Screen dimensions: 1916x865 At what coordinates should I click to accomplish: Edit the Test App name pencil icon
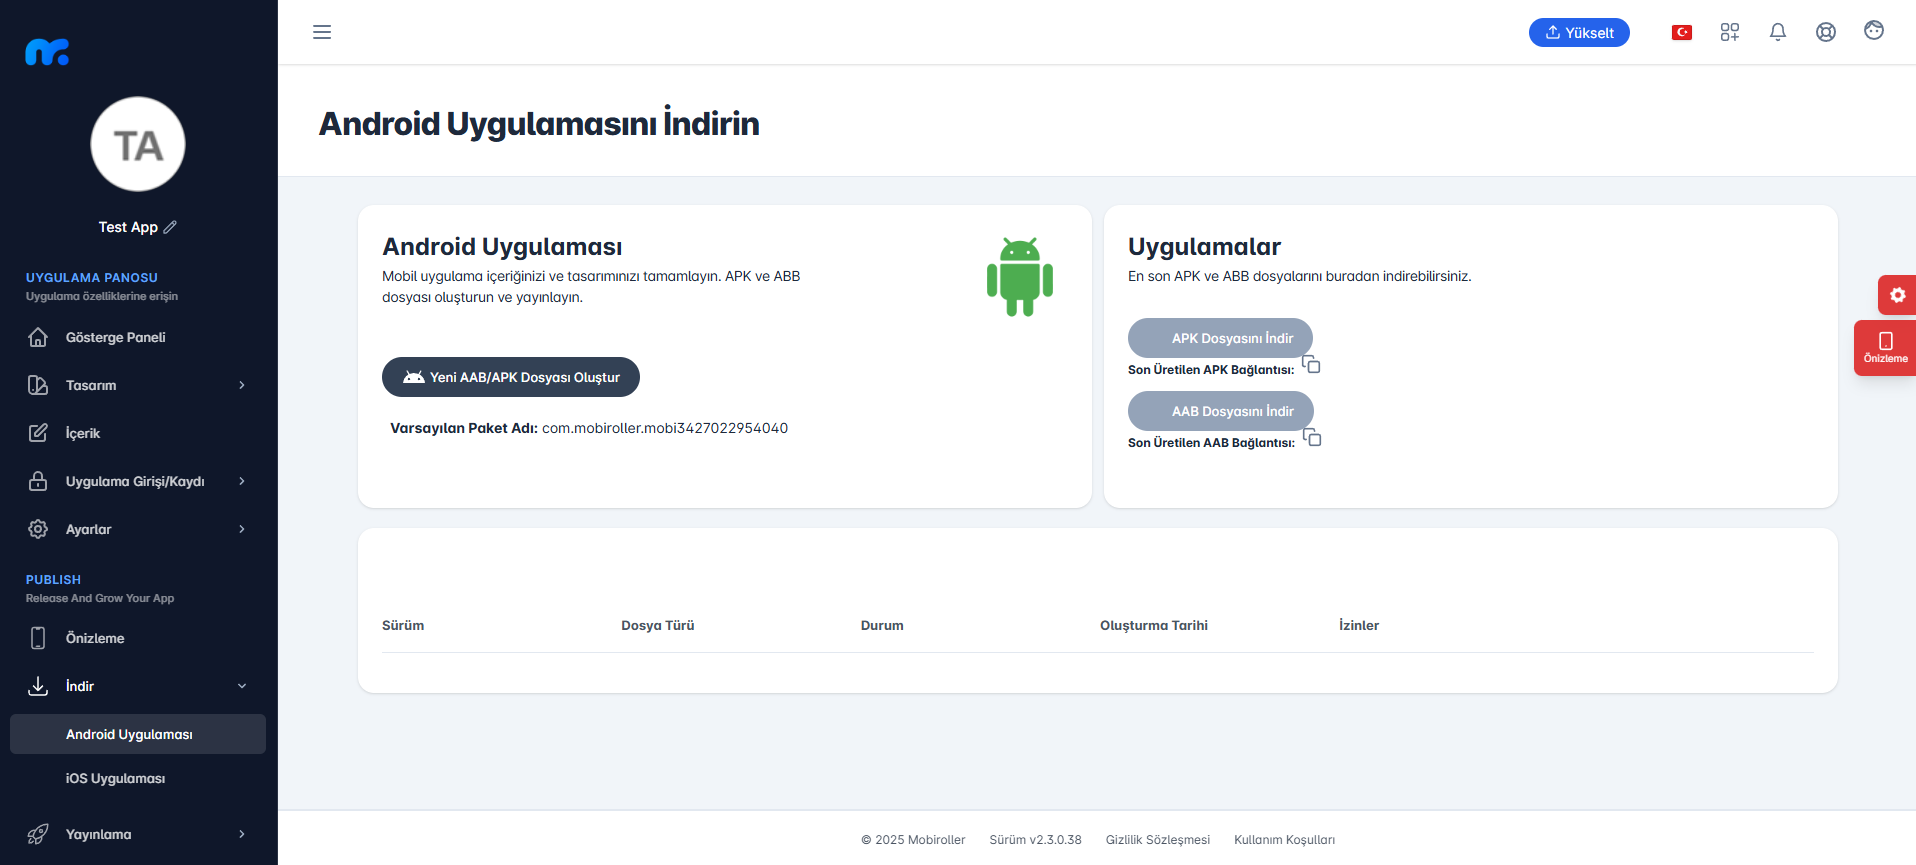point(170,227)
